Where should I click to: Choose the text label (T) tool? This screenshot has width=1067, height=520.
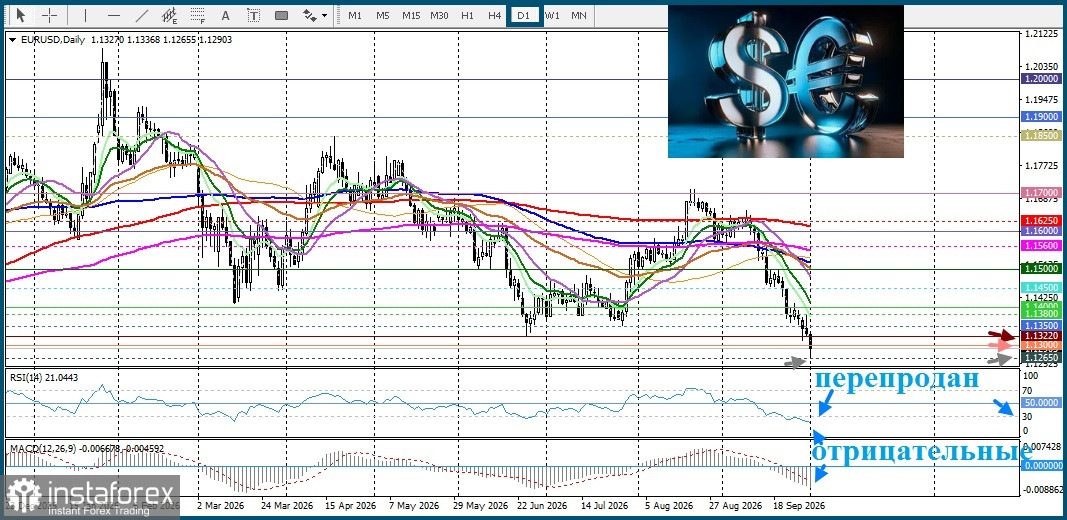coord(254,15)
